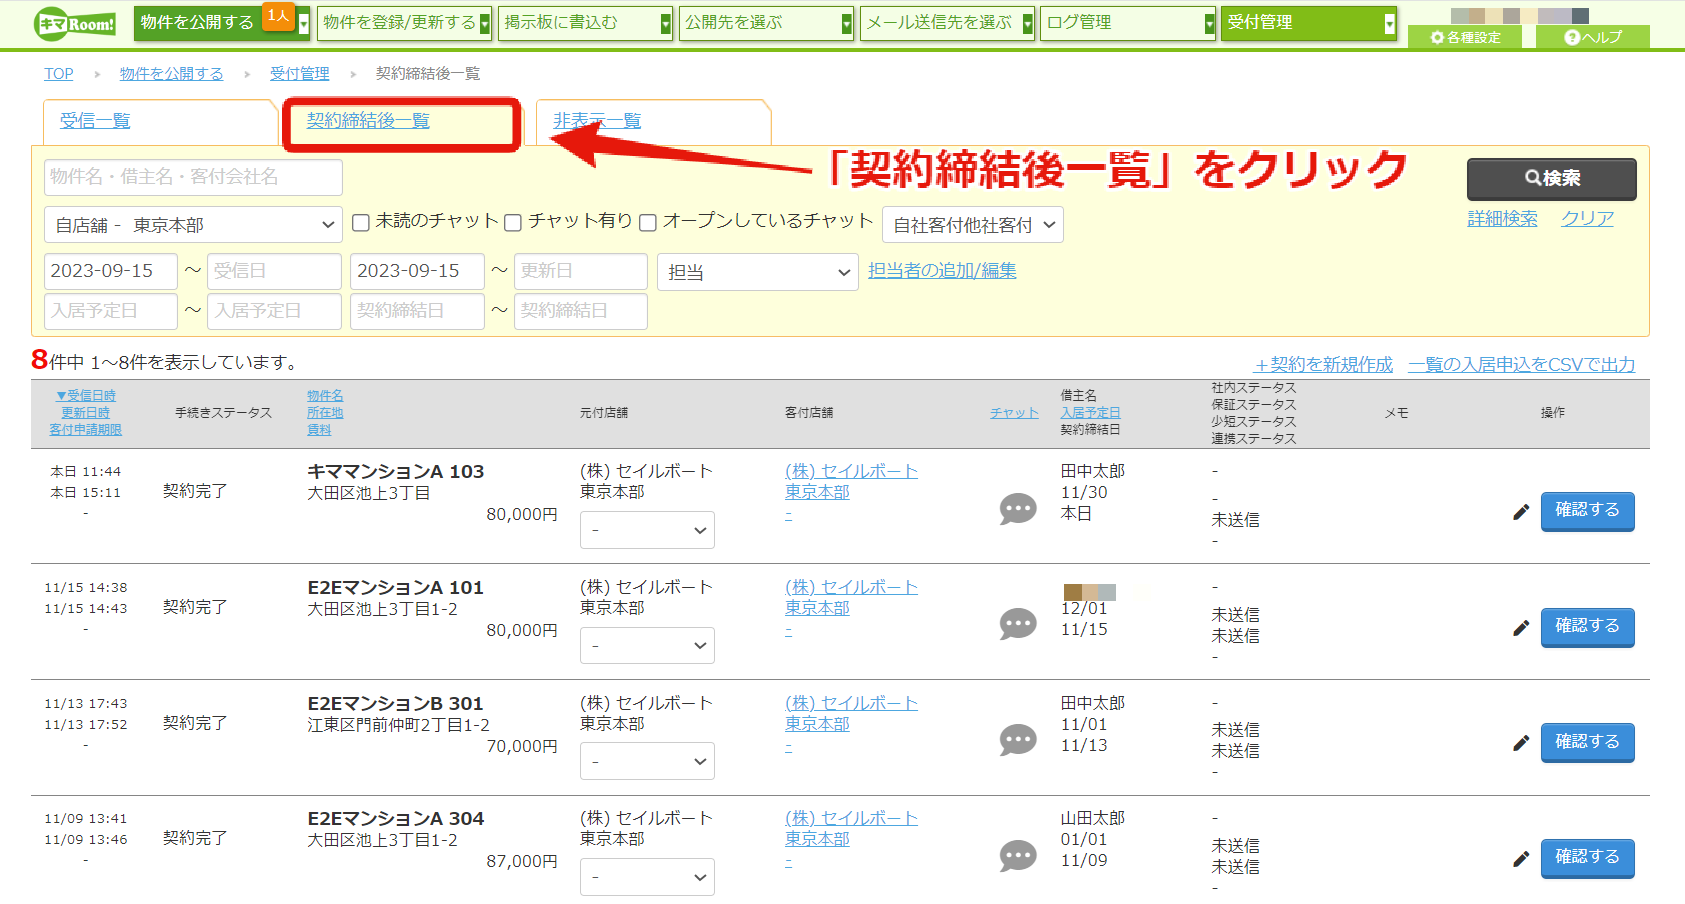Screen dimensions: 1685x904
Task: Click first 入居予定日 date field
Action: 111,311
